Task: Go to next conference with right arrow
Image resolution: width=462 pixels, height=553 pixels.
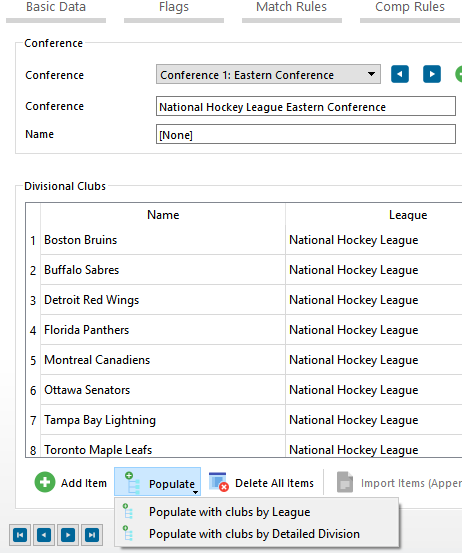Action: click(432, 74)
